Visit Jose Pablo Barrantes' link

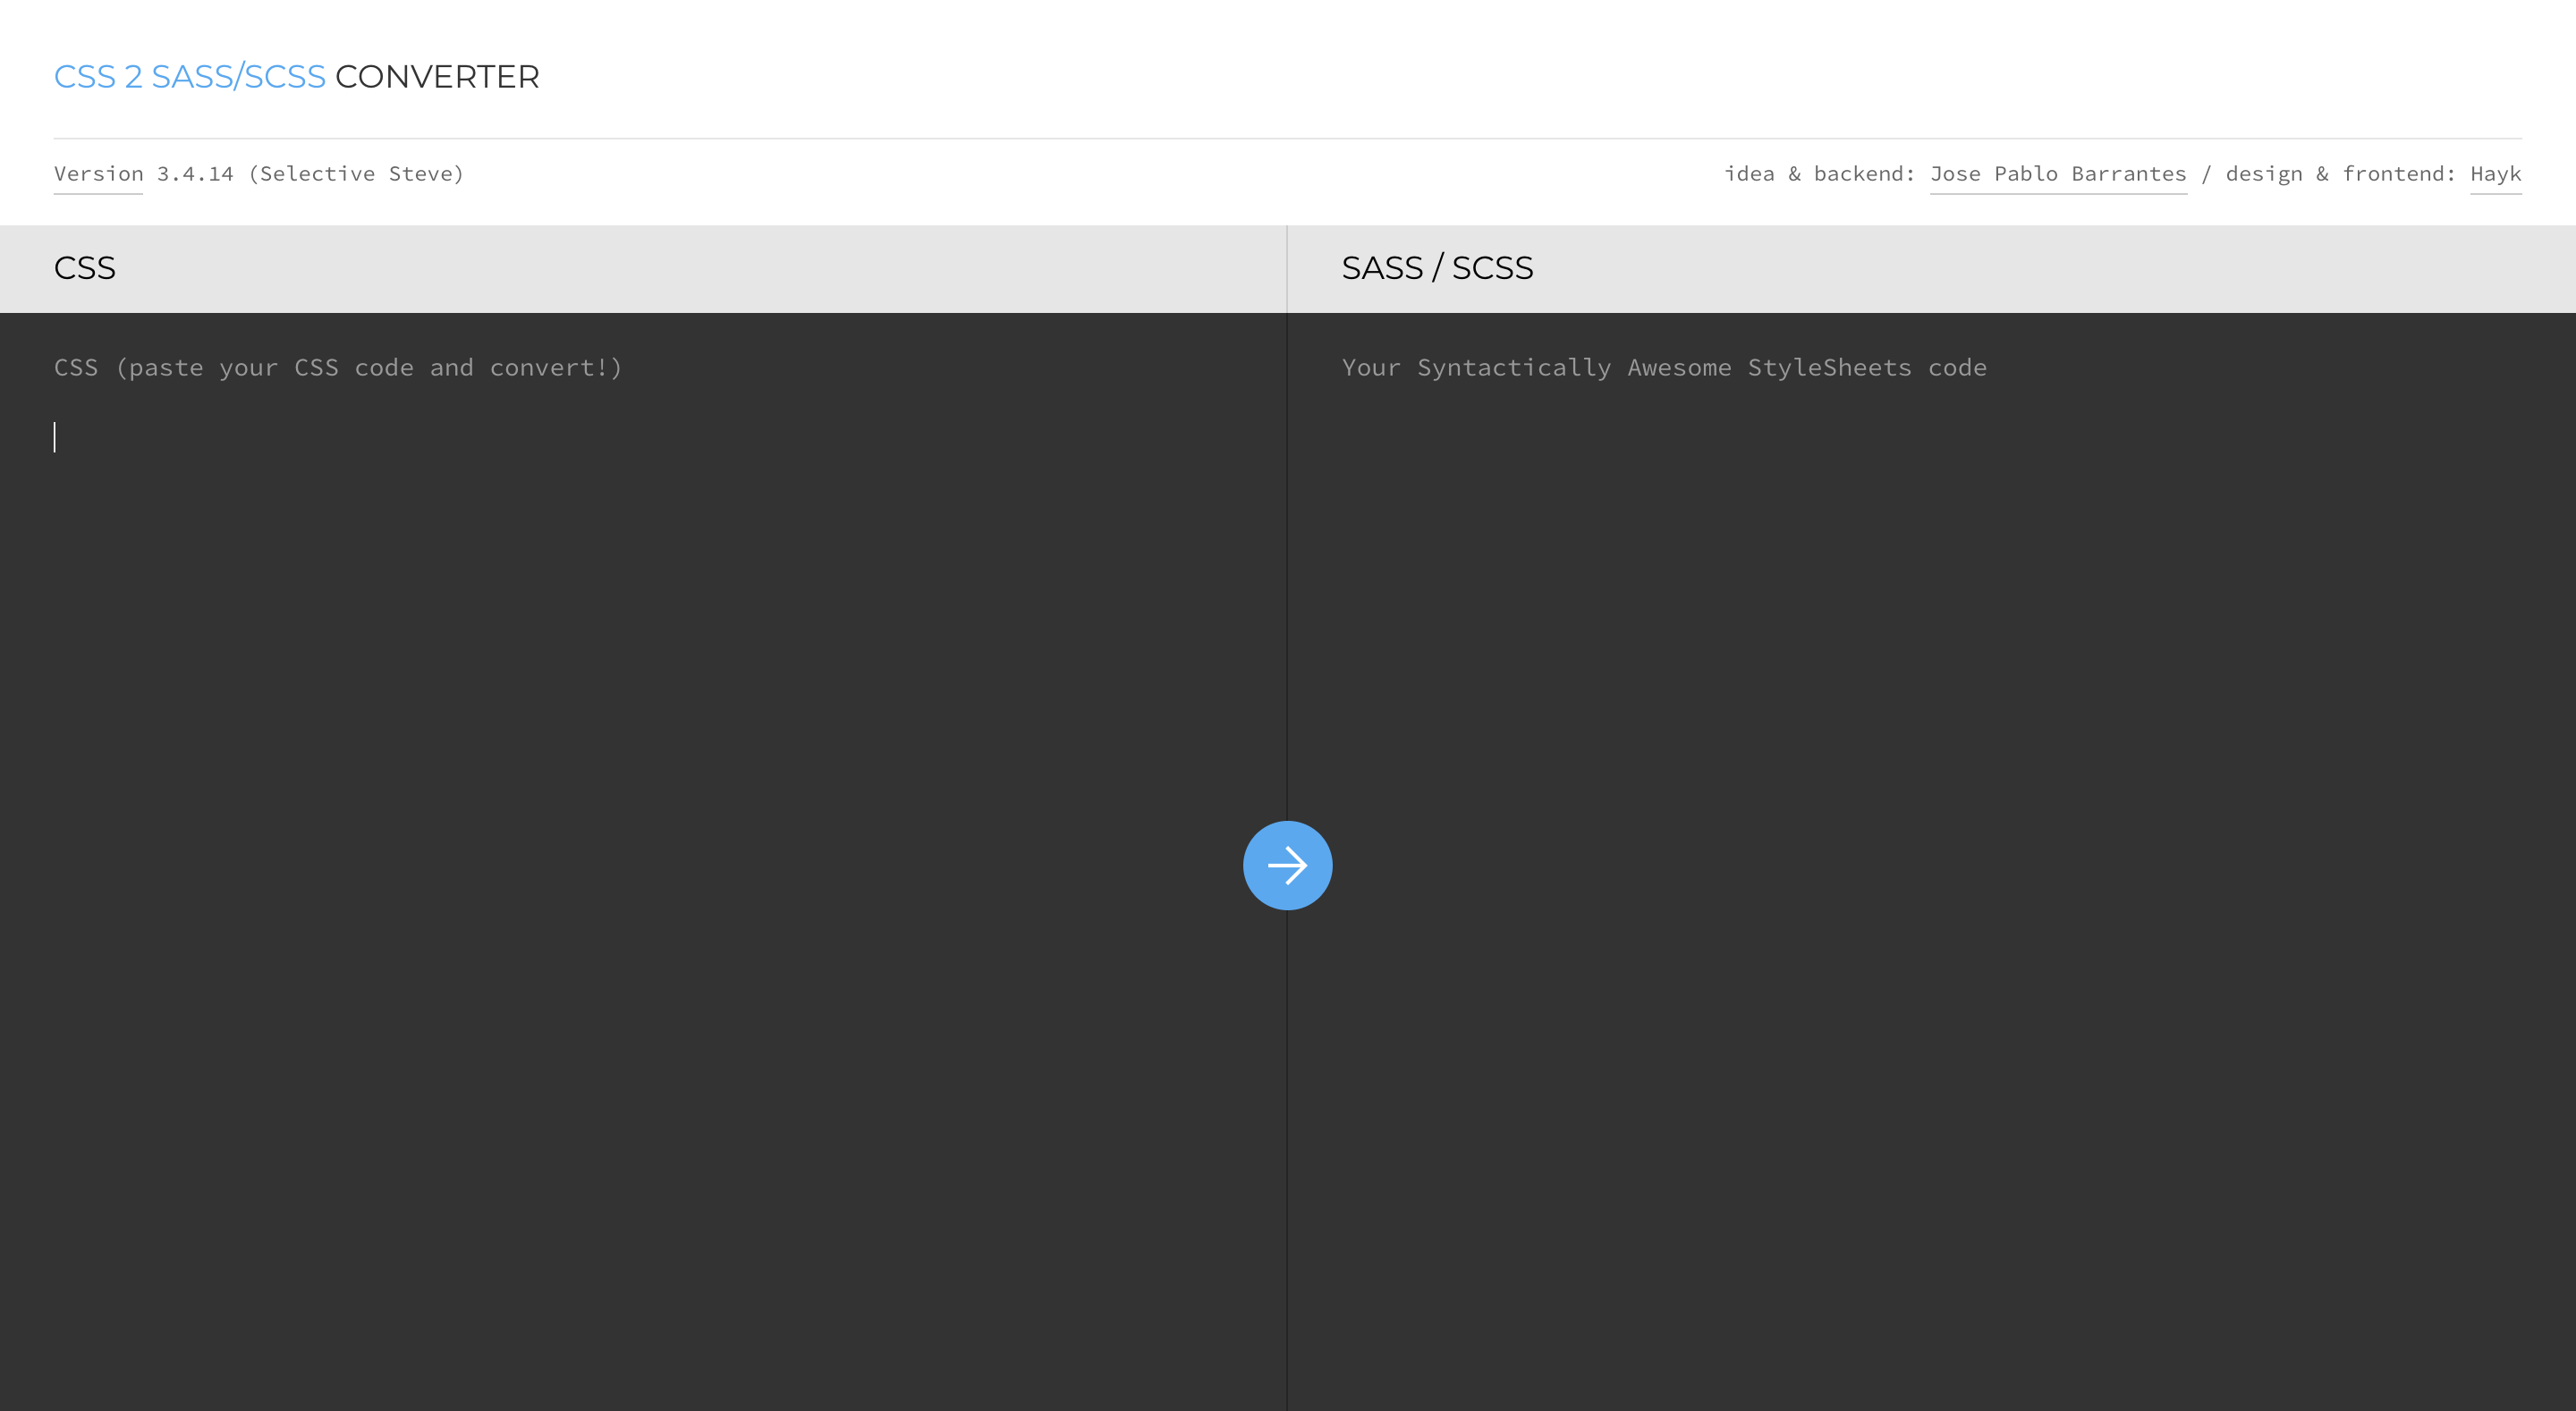(2057, 174)
